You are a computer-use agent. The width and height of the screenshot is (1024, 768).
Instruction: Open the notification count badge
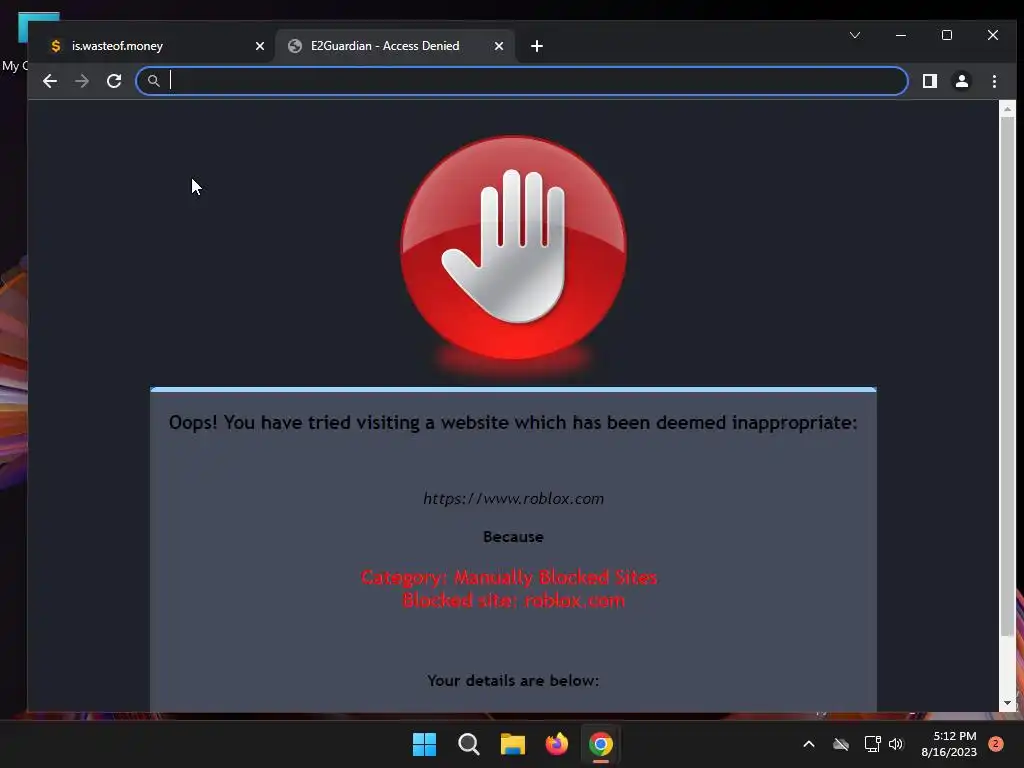click(996, 744)
